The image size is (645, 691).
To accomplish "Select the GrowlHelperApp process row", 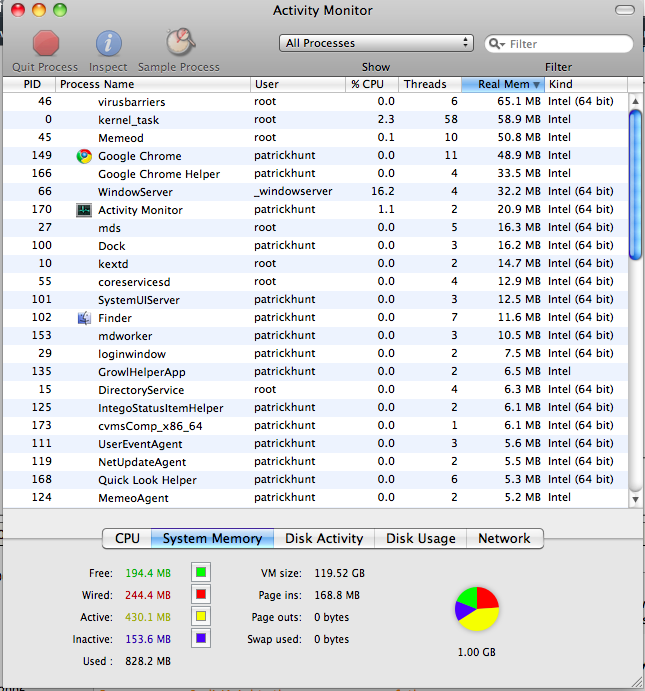I will click(x=315, y=372).
